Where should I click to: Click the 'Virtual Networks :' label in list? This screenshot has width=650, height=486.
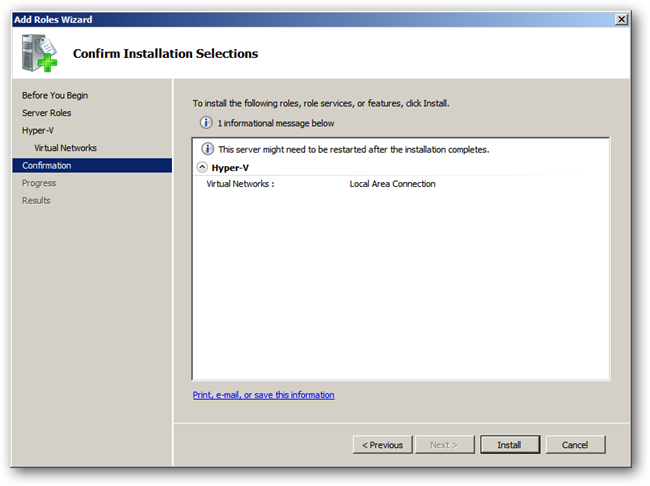pos(240,184)
